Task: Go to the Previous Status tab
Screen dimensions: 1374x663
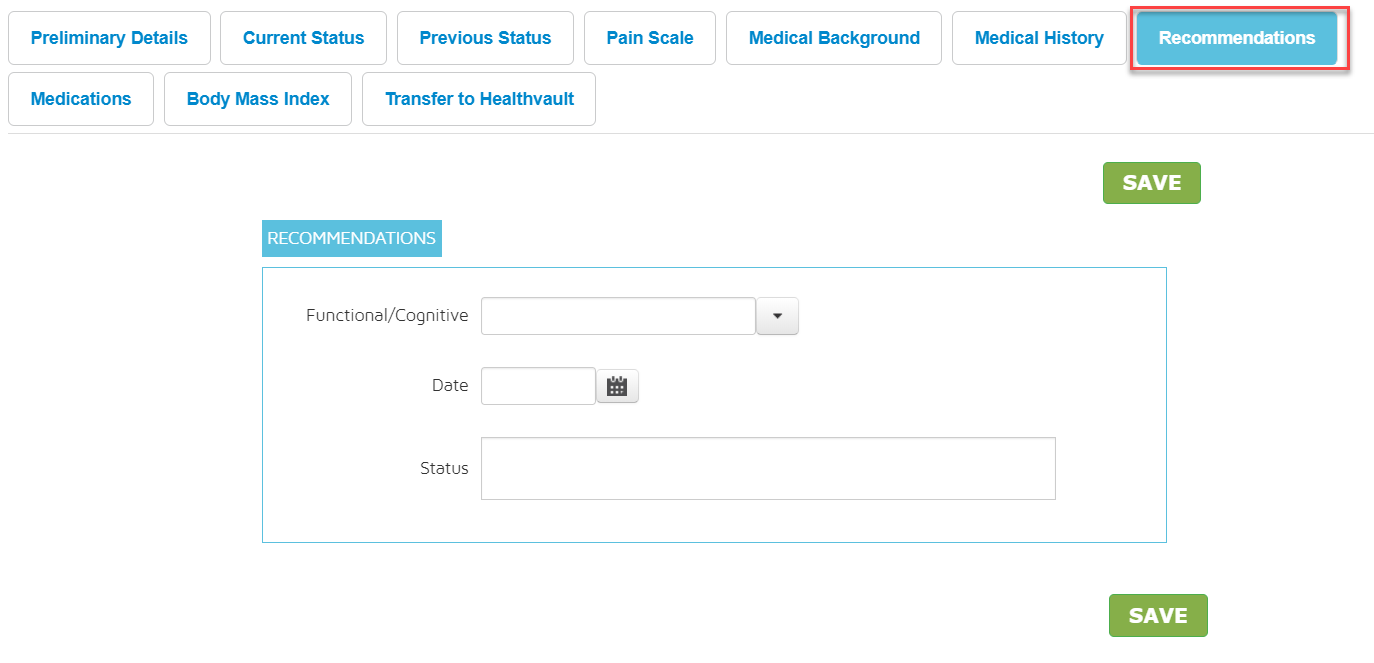Action: tap(485, 38)
